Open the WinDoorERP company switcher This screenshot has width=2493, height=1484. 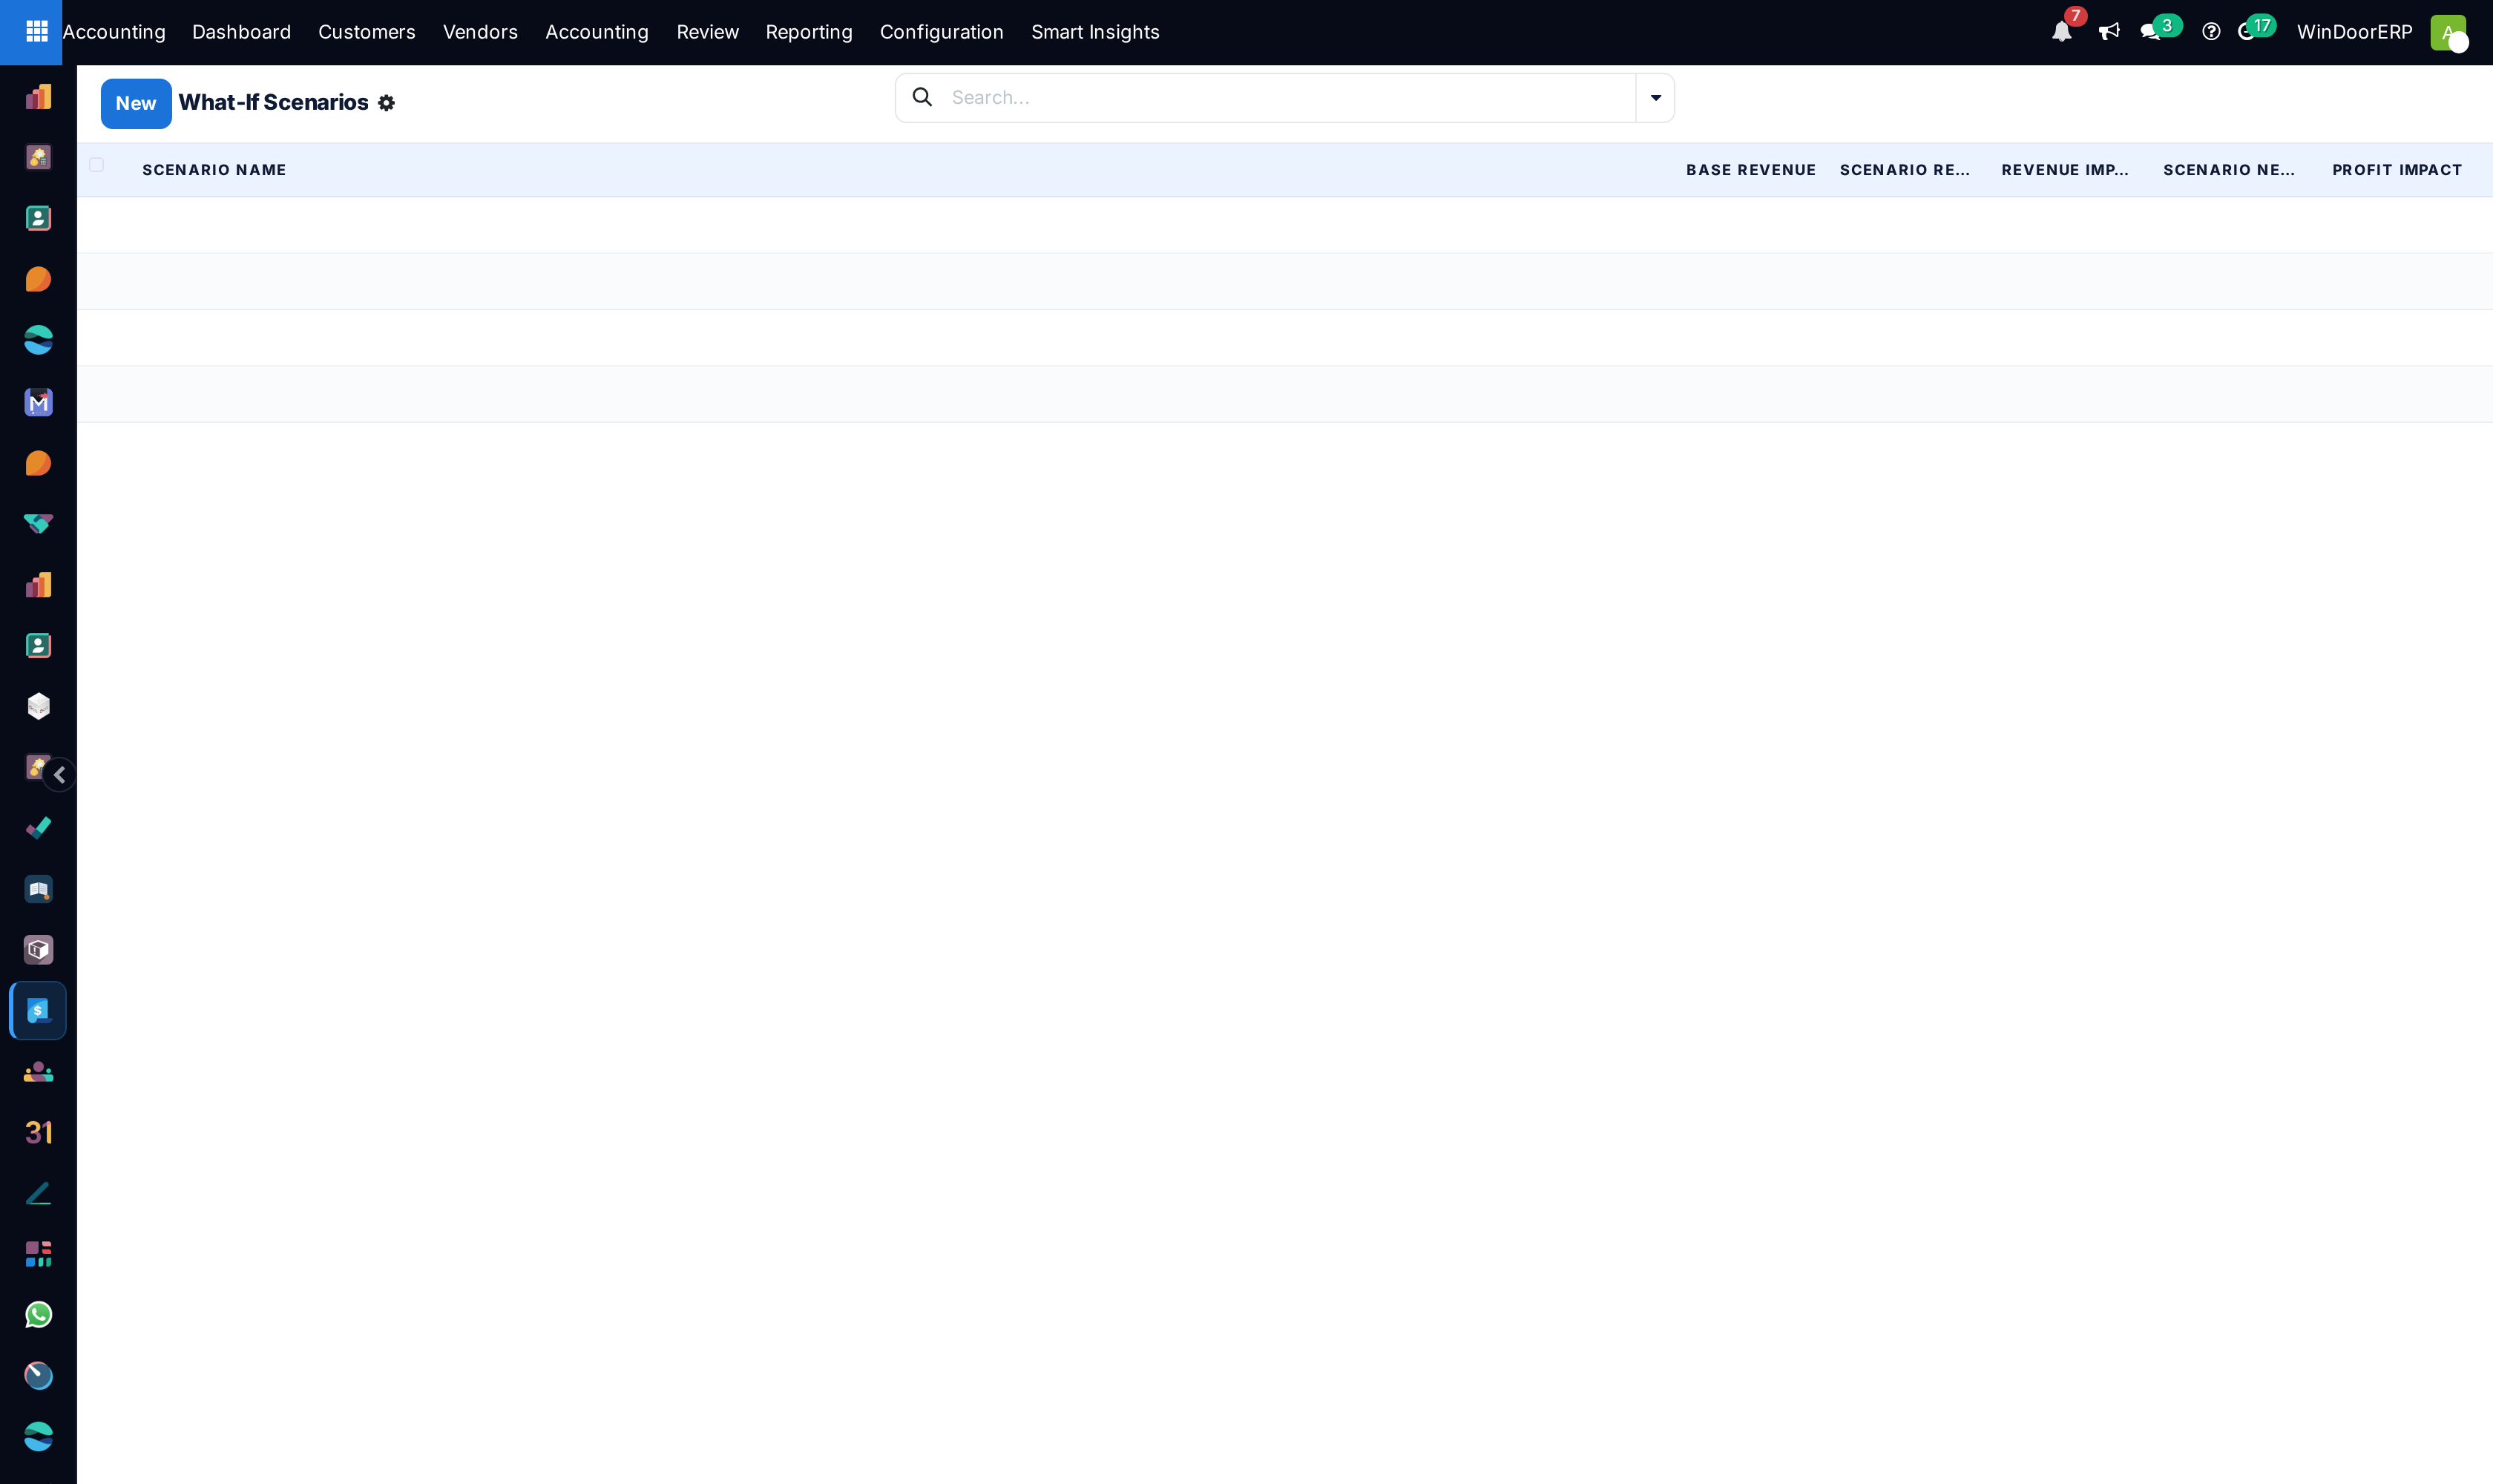tap(2354, 32)
